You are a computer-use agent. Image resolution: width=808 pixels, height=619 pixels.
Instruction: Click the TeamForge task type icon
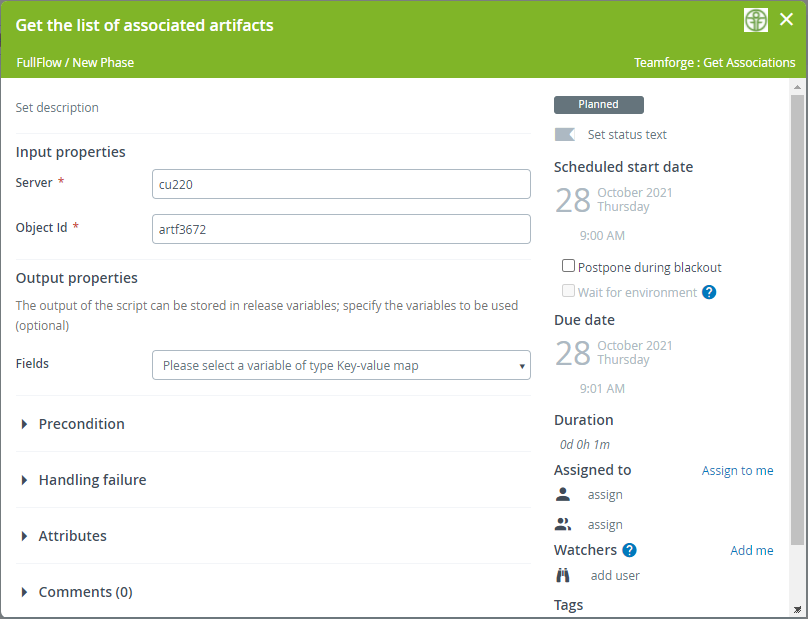[x=756, y=20]
